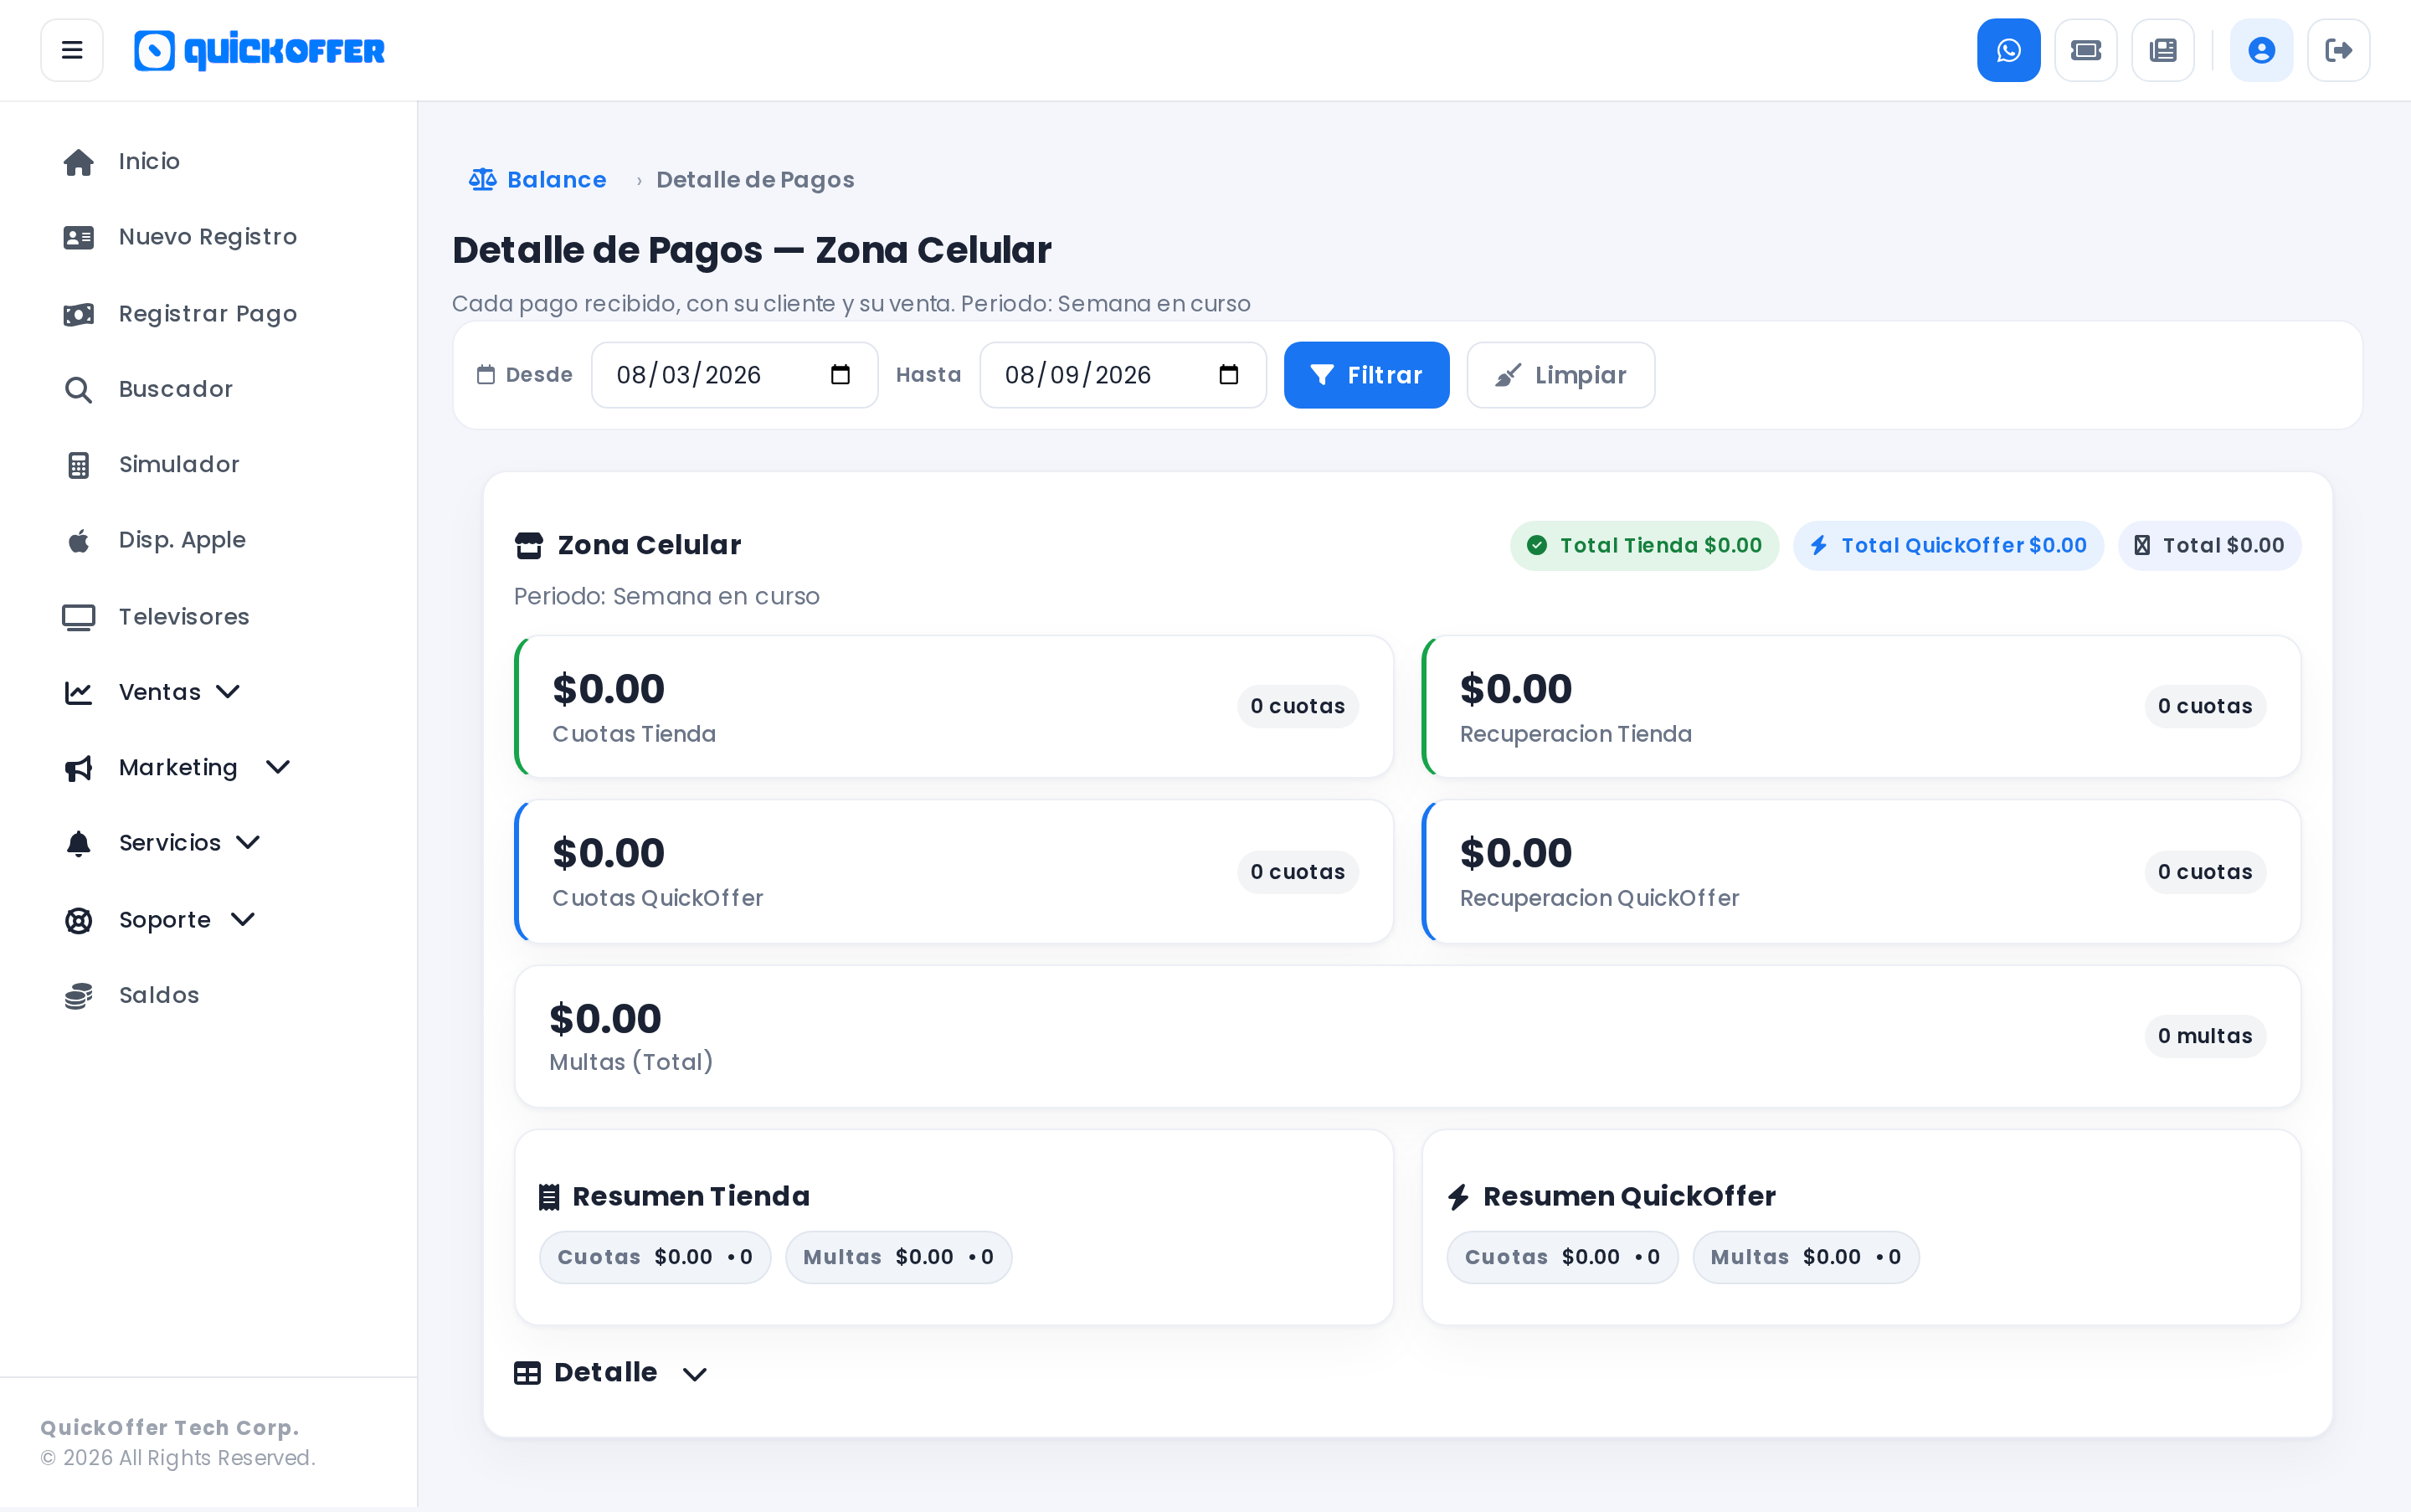The image size is (2411, 1512).
Task: Follow the Balance breadcrumb link
Action: [x=537, y=180]
